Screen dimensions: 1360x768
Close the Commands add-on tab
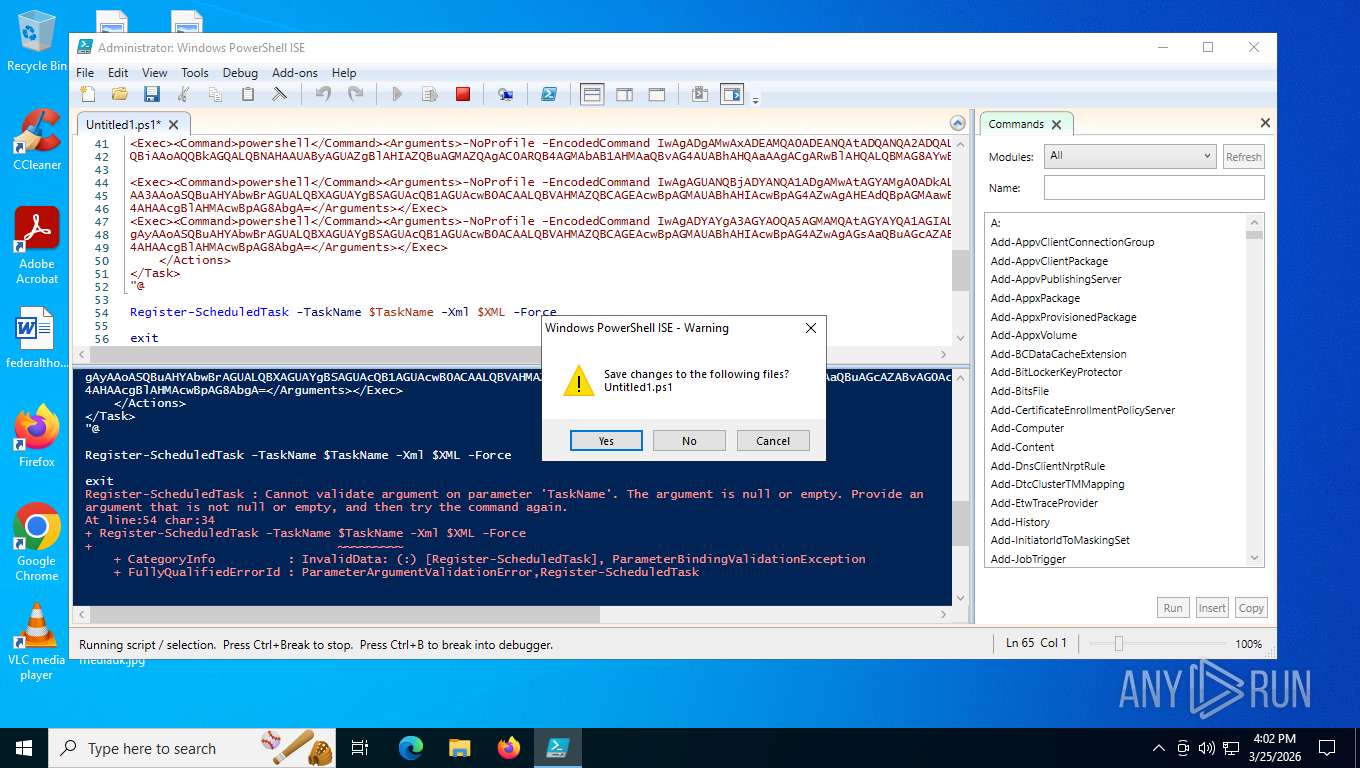[1057, 125]
